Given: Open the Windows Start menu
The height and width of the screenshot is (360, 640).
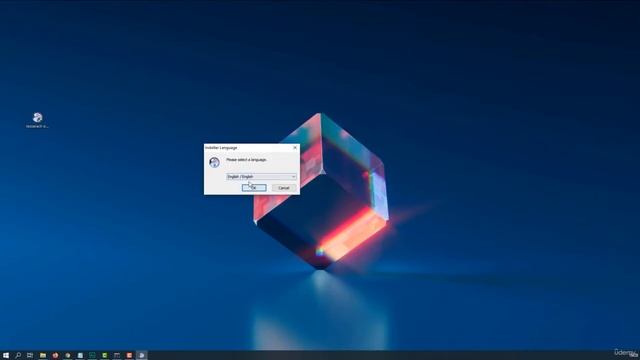Looking at the screenshot, I should 6,356.
